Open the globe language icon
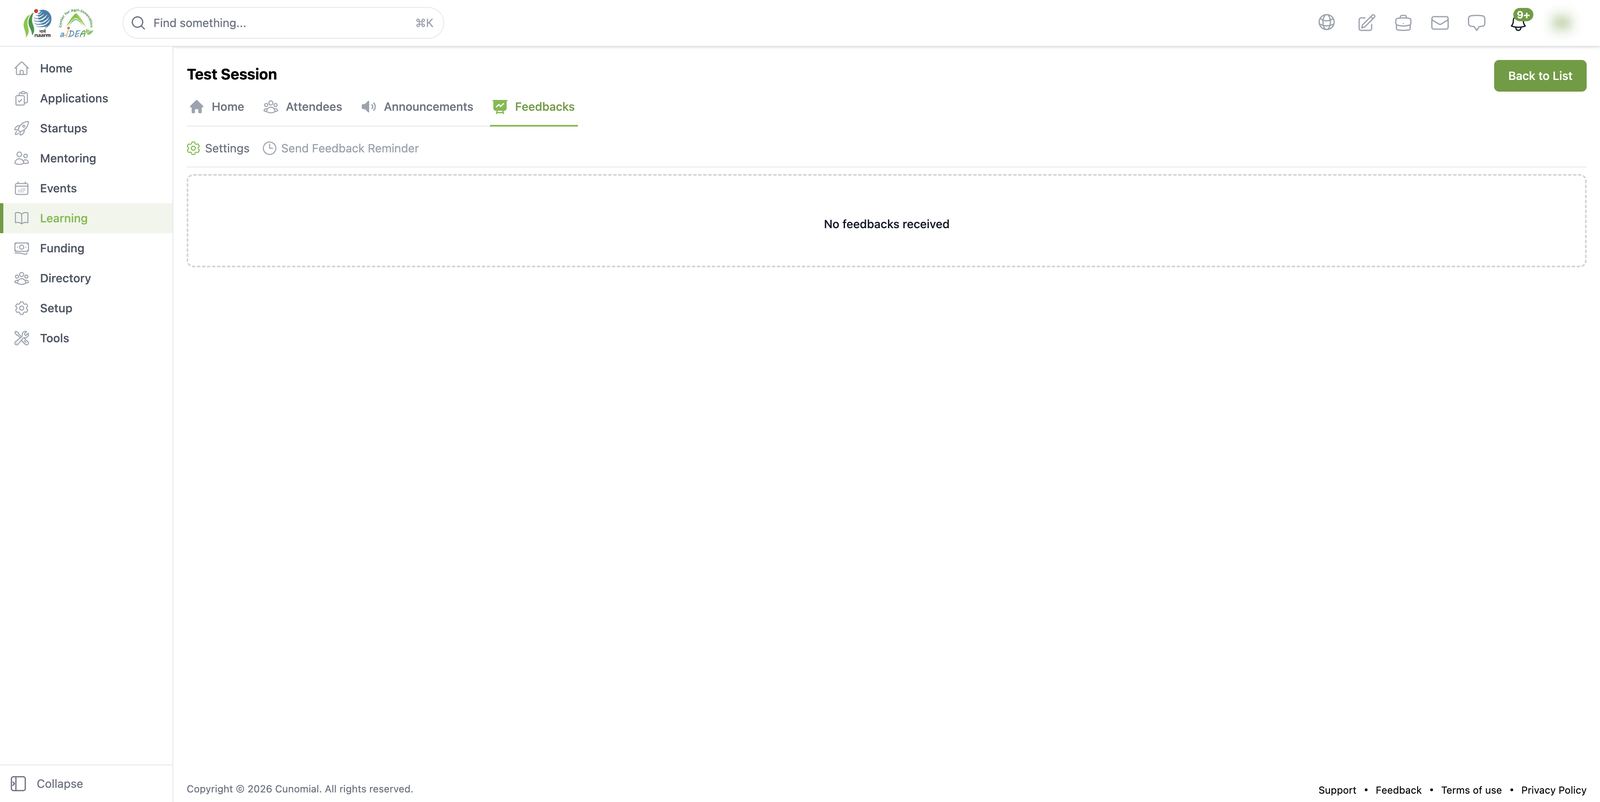Screen dimensions: 1600x802 pyautogui.click(x=1326, y=22)
